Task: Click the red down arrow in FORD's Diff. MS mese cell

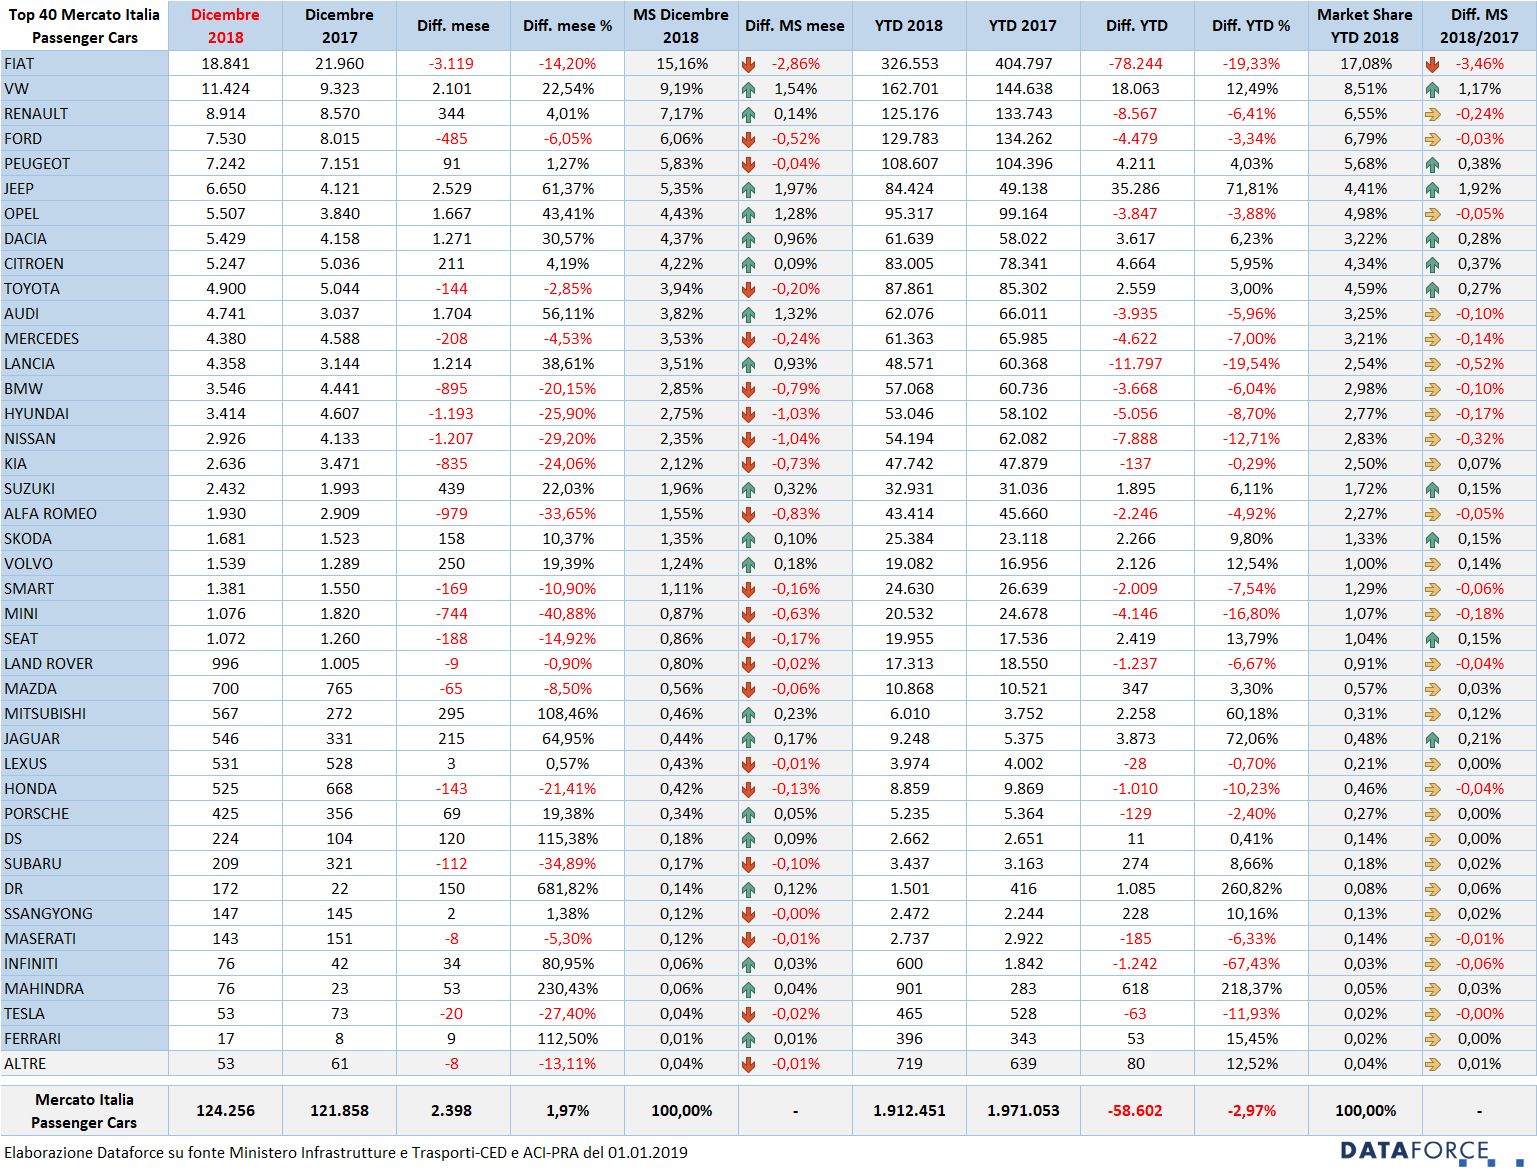Action: 748,139
